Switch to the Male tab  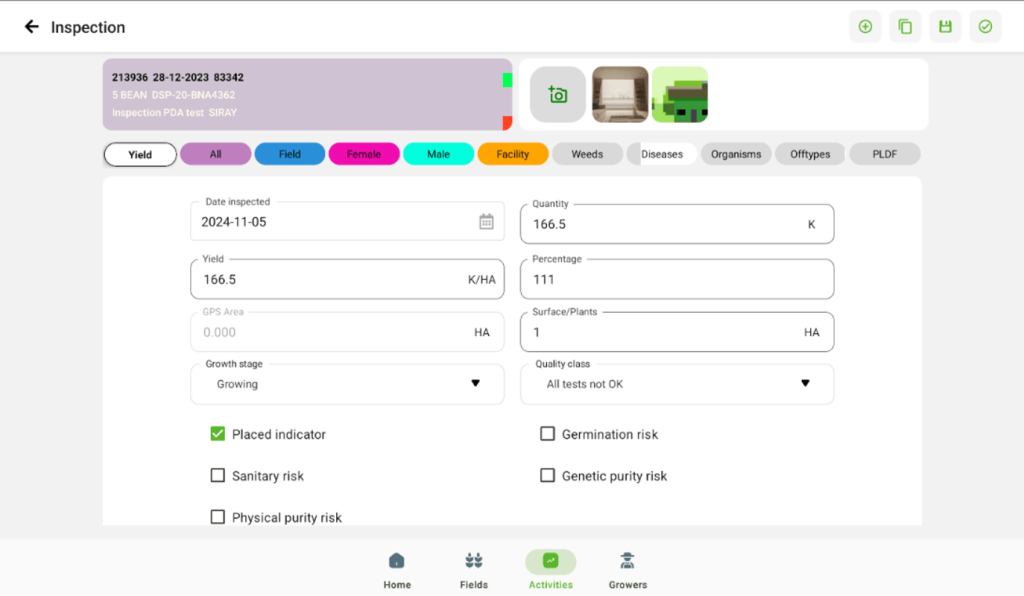click(x=438, y=155)
